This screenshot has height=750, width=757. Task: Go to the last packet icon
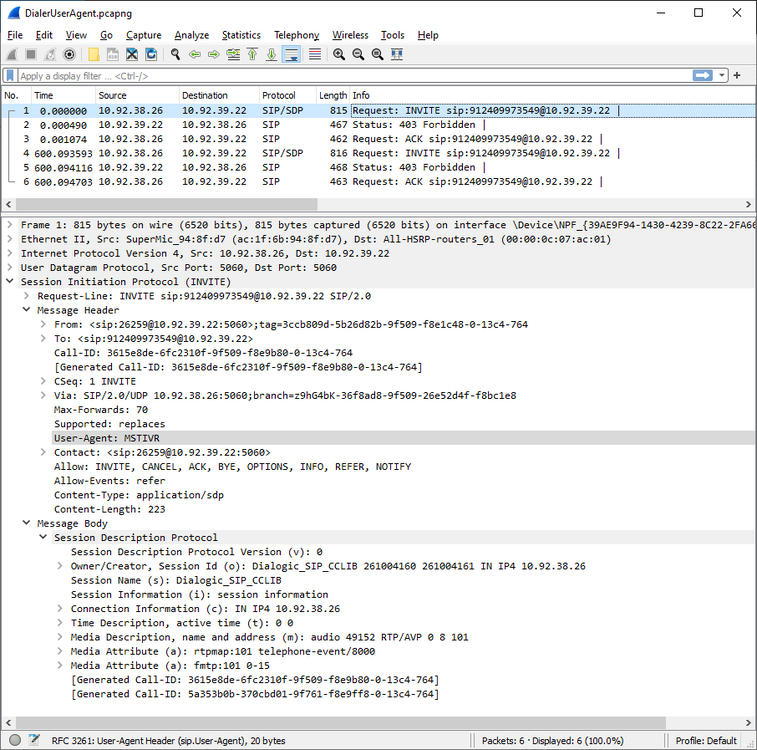tap(271, 54)
